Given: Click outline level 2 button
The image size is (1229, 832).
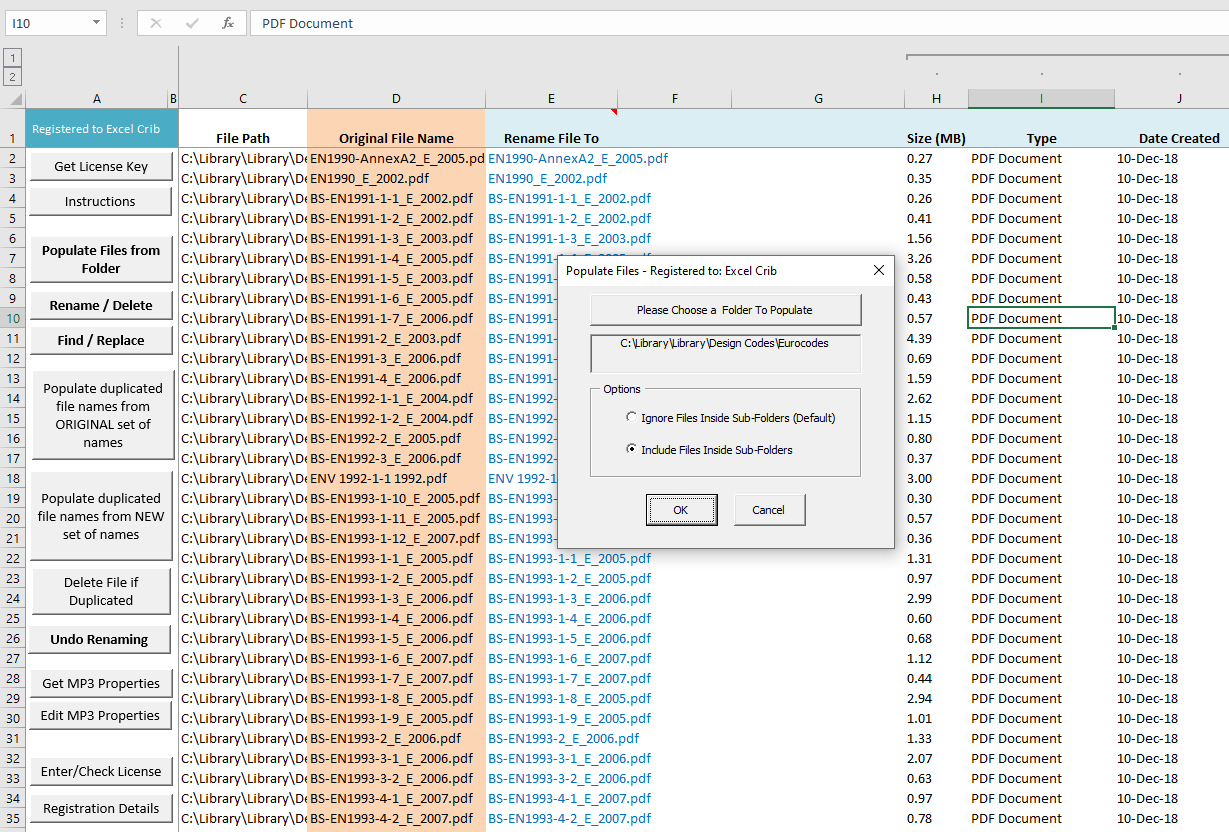Looking at the screenshot, I should click(x=12, y=76).
